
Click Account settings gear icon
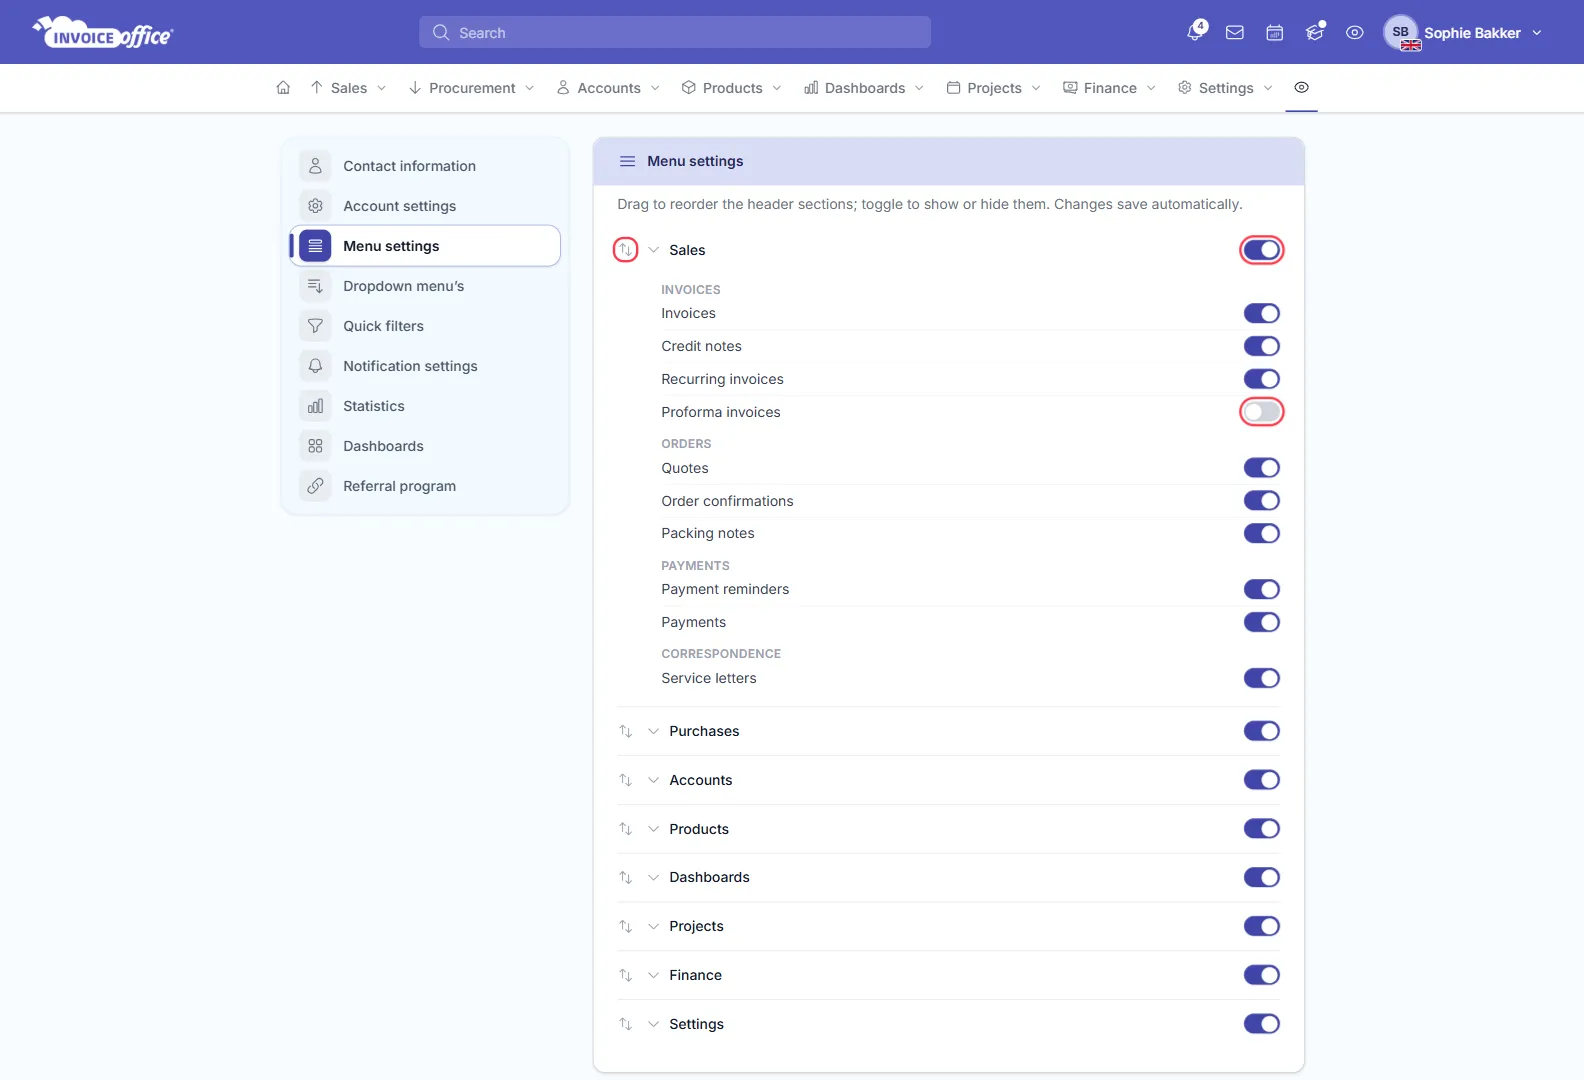[315, 206]
